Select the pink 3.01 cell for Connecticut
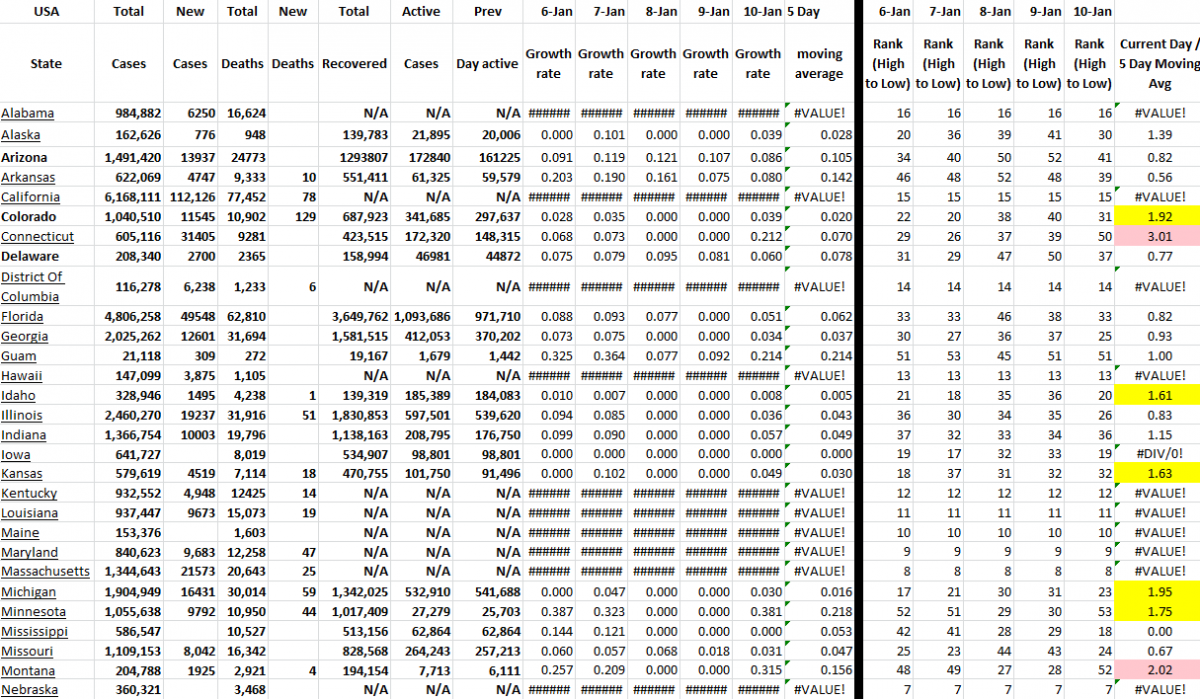Viewport: 1200px width, 699px height. tap(1160, 237)
